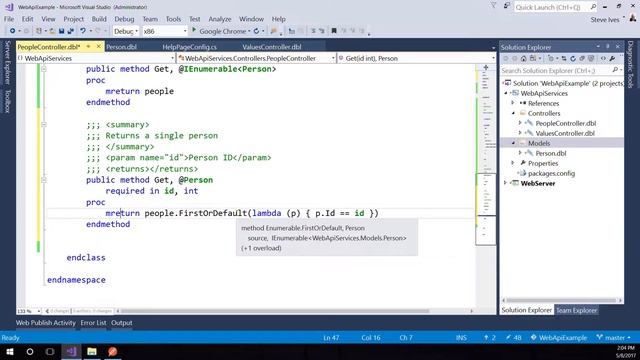Click the notifications flag icon in title bar
Image resolution: width=640 pixels, height=360 pixels.
point(493,6)
